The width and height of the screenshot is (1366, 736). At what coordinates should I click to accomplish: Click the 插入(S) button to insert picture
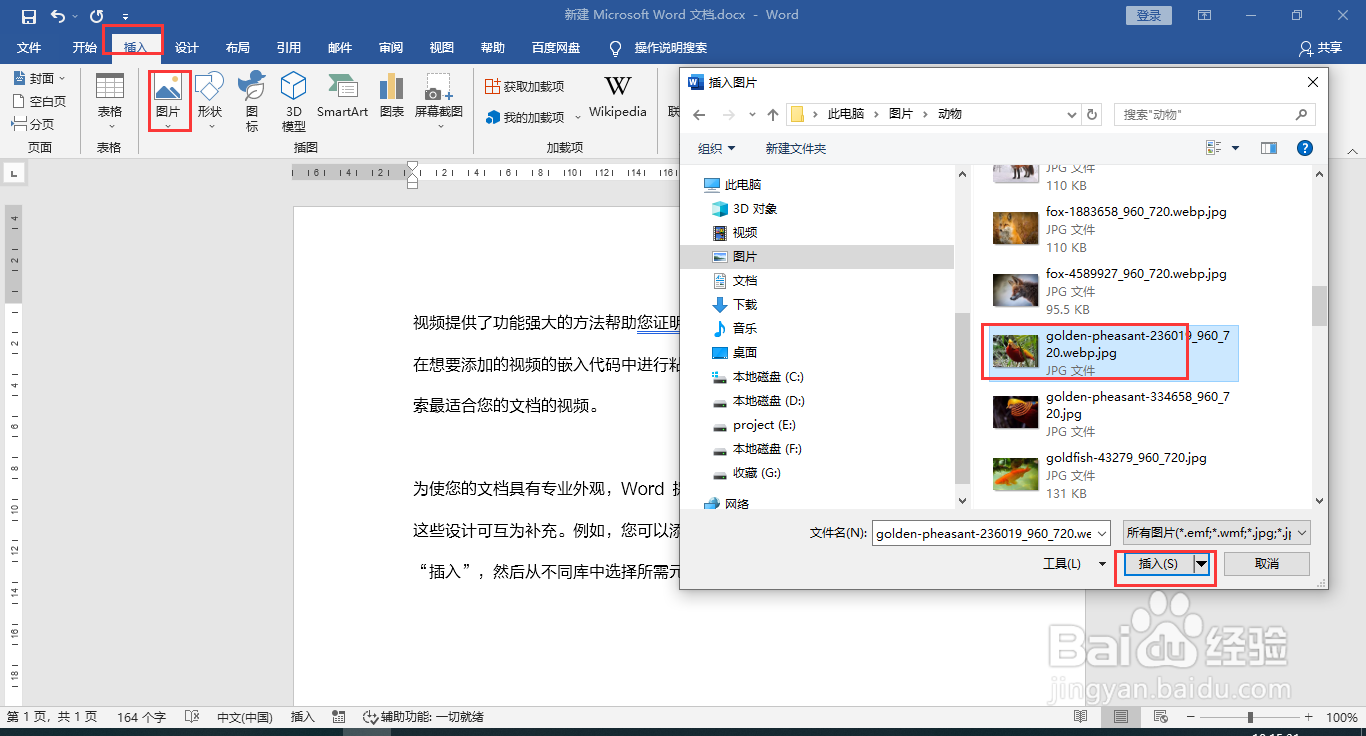(x=1156, y=563)
